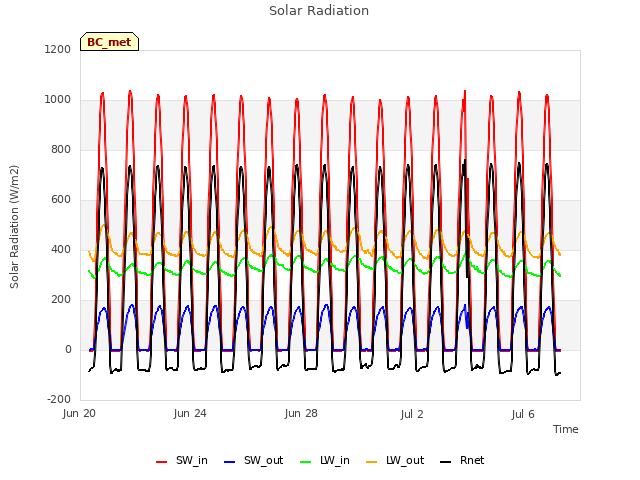This screenshot has width=640, height=480.
Task: Click the Jun 24 x-axis label
Action: coord(190,414)
